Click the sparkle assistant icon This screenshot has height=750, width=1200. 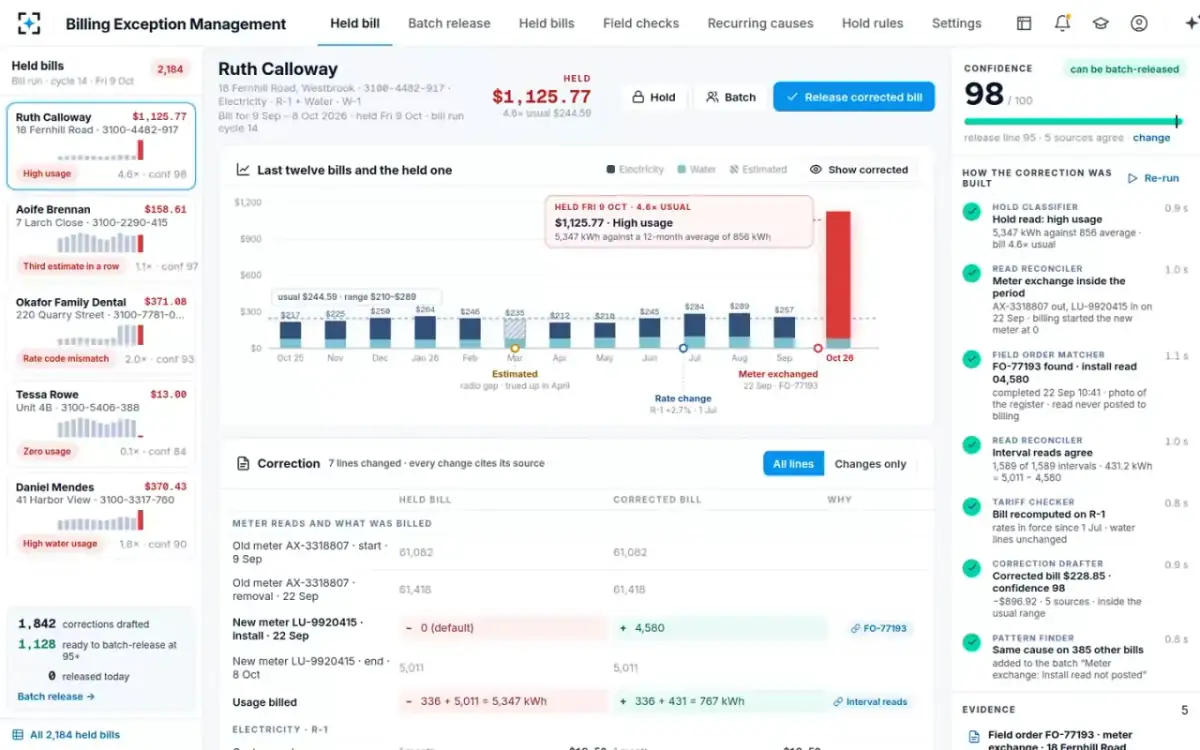[x=1190, y=23]
